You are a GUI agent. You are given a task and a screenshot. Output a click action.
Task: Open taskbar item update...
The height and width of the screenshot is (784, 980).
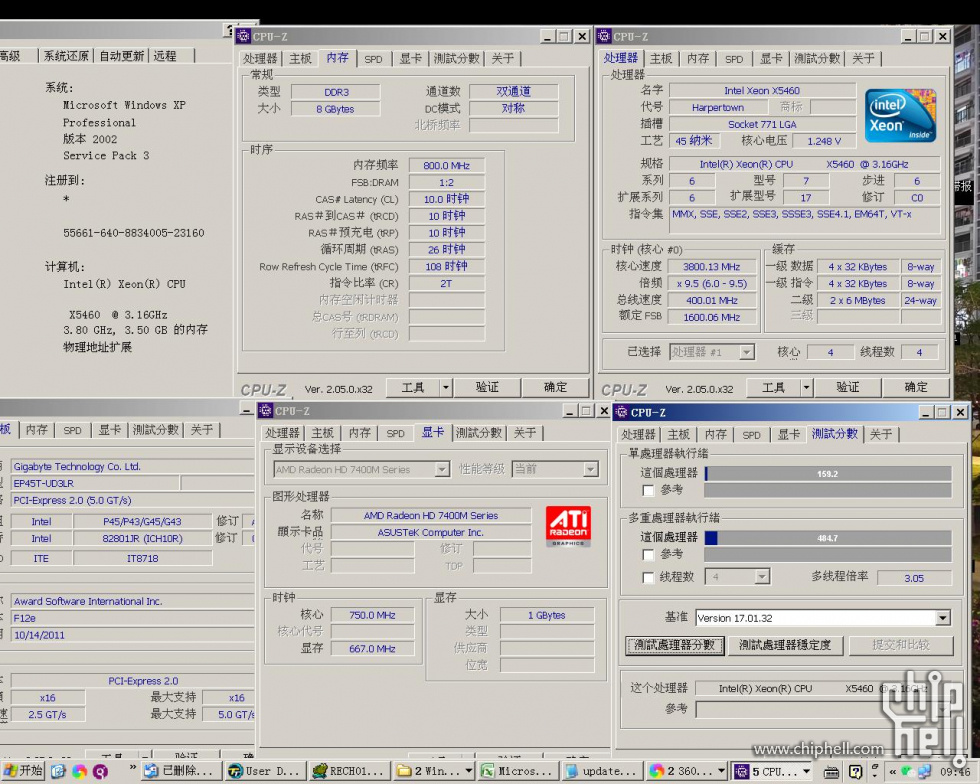tap(602, 771)
